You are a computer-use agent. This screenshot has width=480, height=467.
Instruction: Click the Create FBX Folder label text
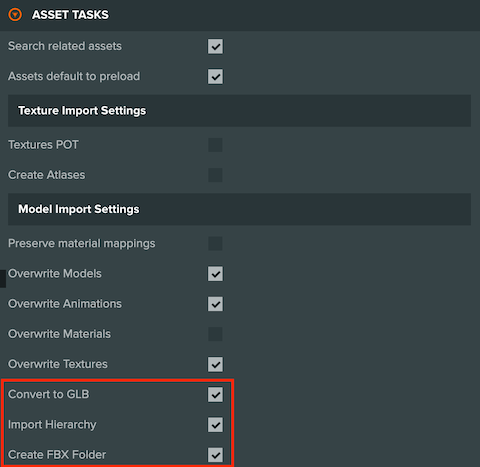pos(57,455)
